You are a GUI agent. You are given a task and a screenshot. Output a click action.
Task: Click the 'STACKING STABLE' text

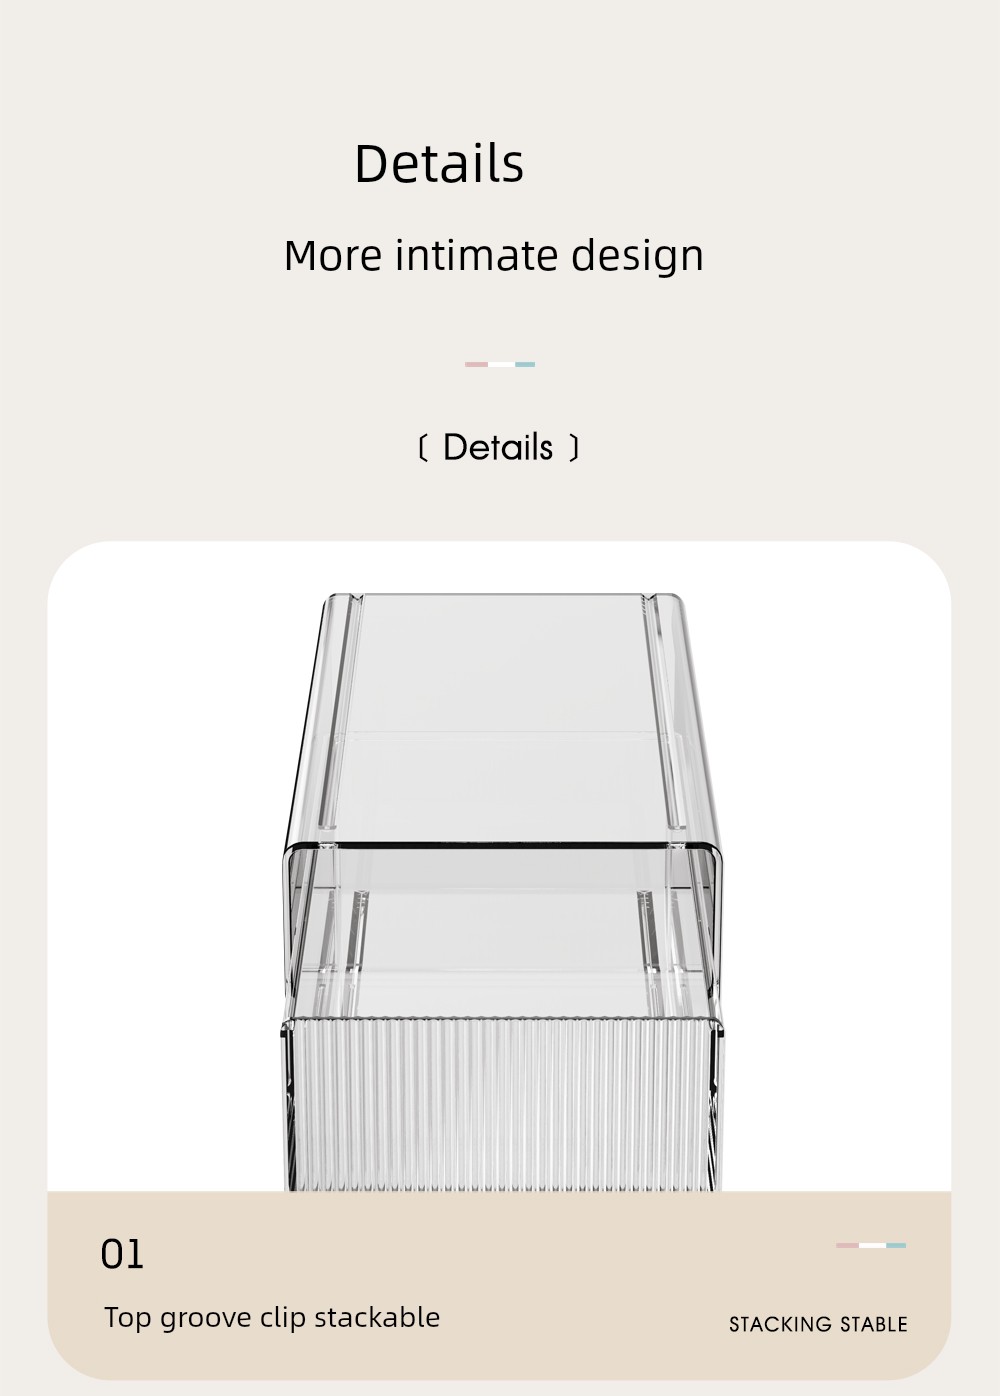818,1324
